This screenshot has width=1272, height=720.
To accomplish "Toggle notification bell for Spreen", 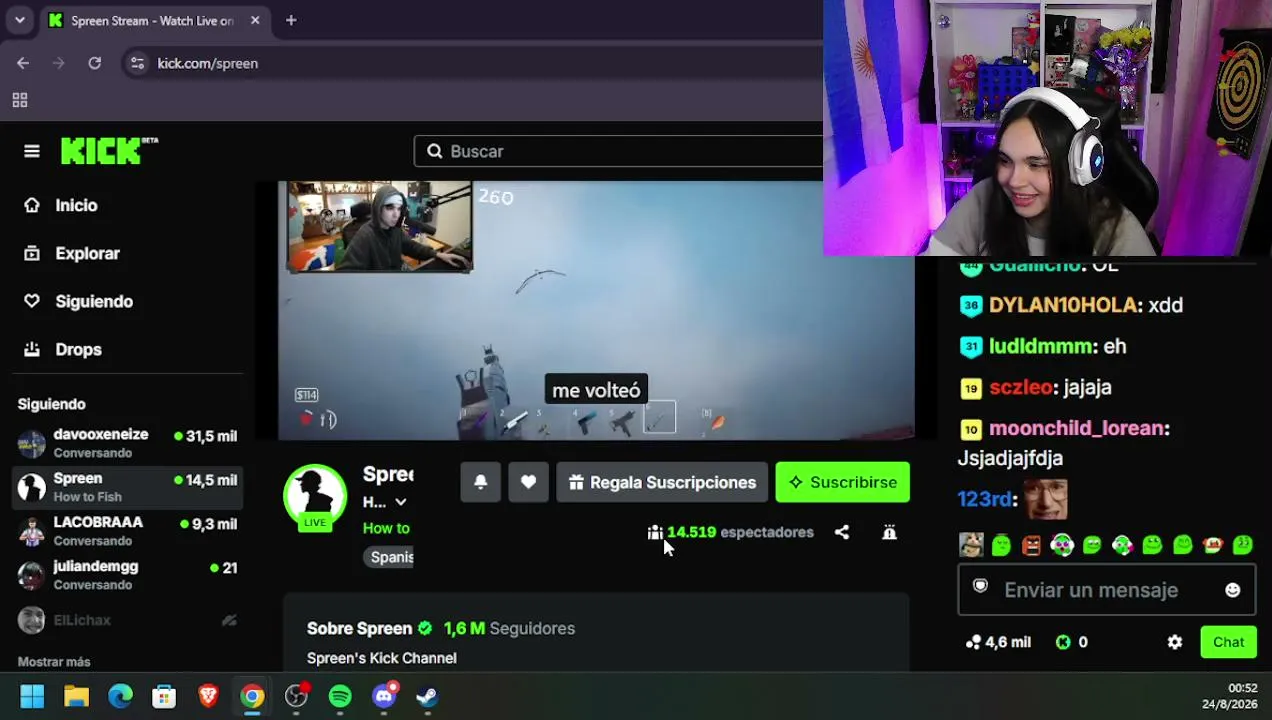I will (x=480, y=482).
